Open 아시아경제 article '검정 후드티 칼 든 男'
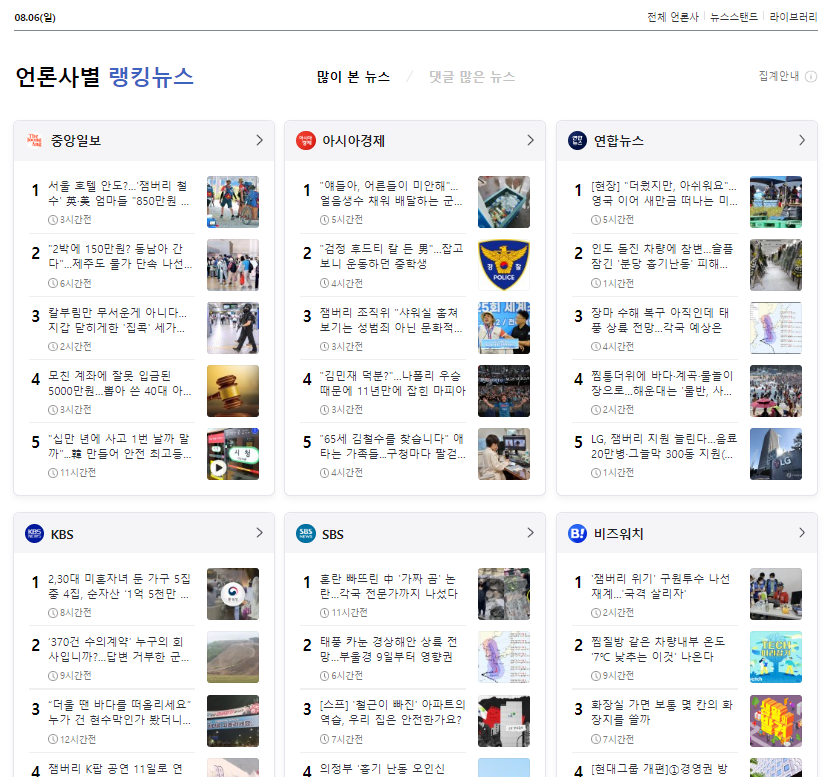 click(392, 256)
